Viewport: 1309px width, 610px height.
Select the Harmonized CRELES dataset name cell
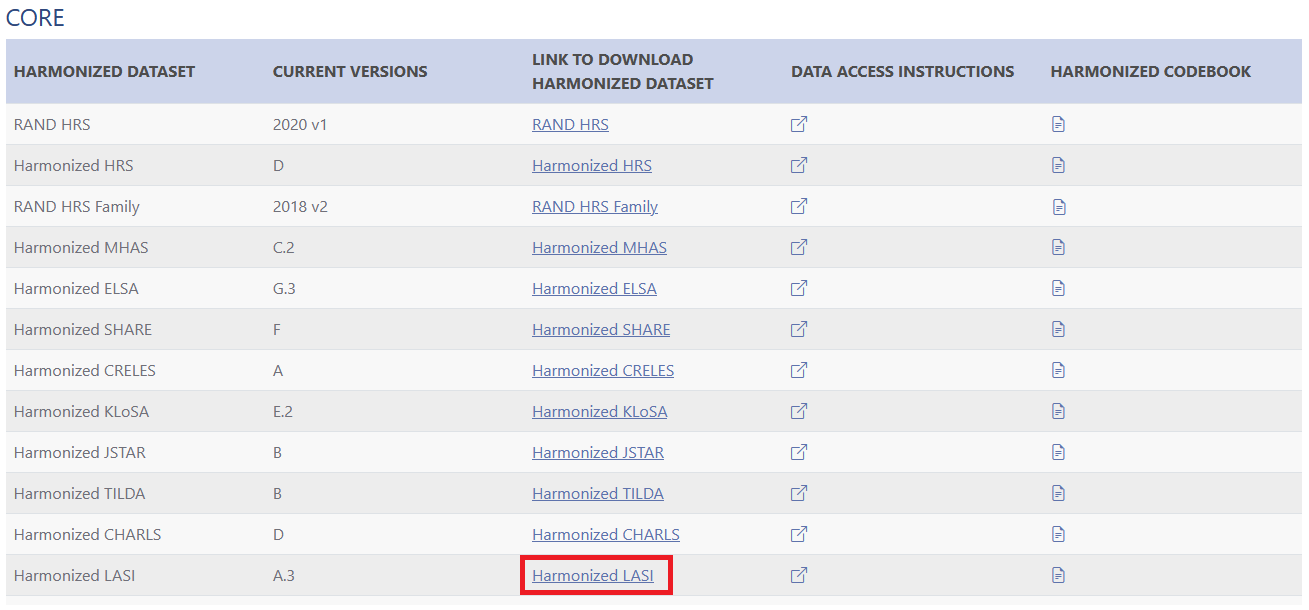85,371
